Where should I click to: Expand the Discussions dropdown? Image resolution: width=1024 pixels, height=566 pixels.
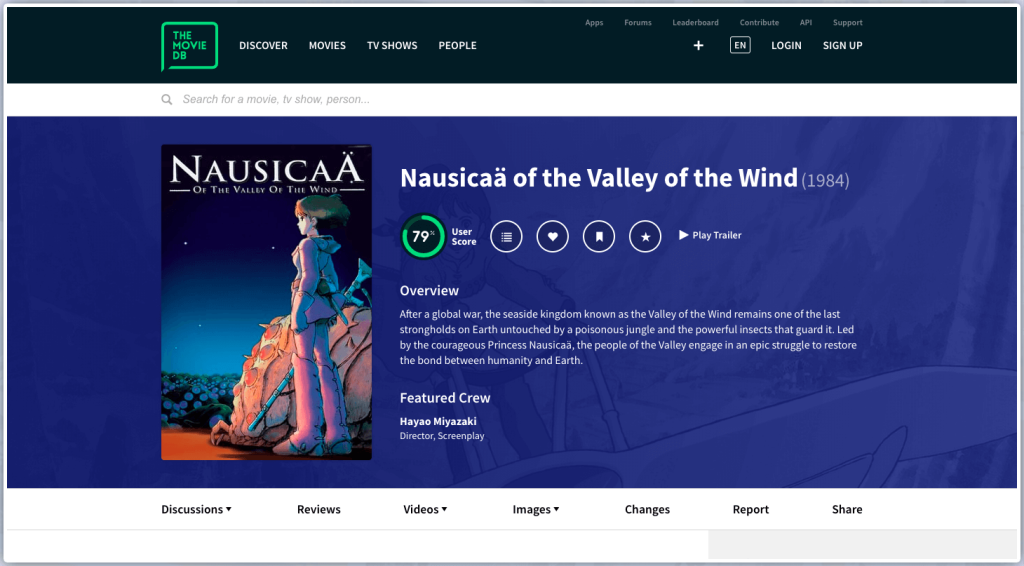tap(196, 509)
